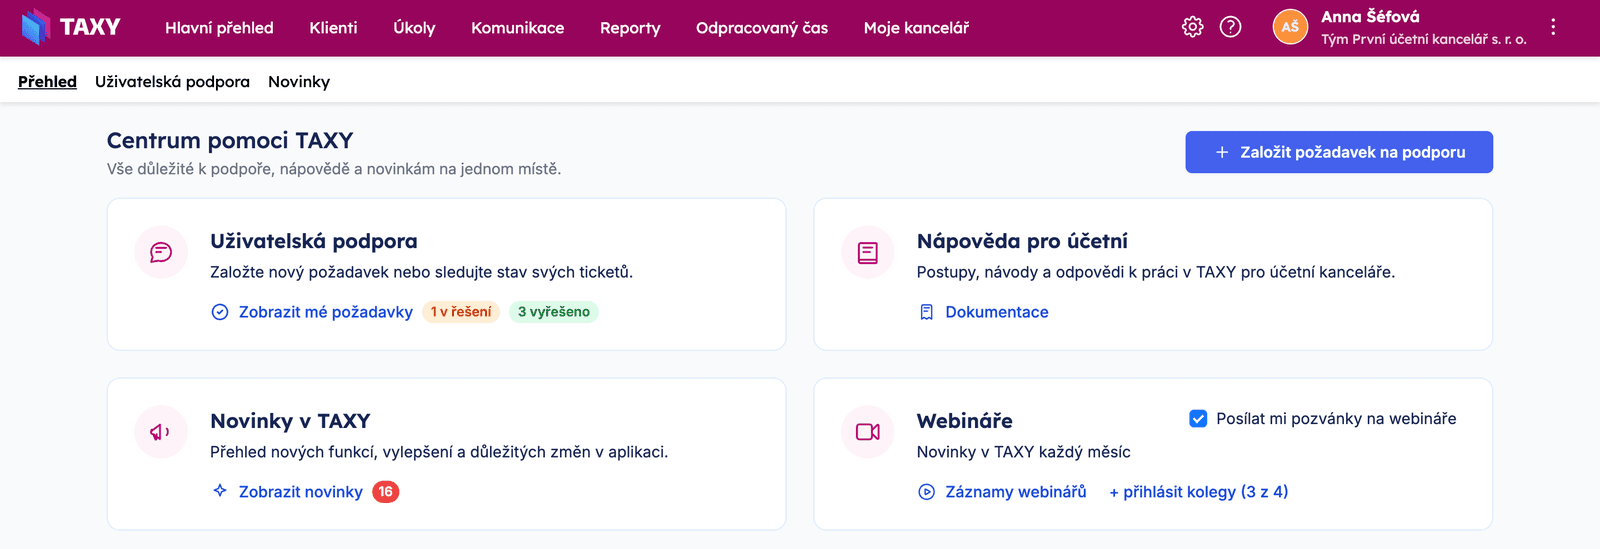The width and height of the screenshot is (1600, 549).
Task: Select the Přehled tab
Action: [47, 82]
